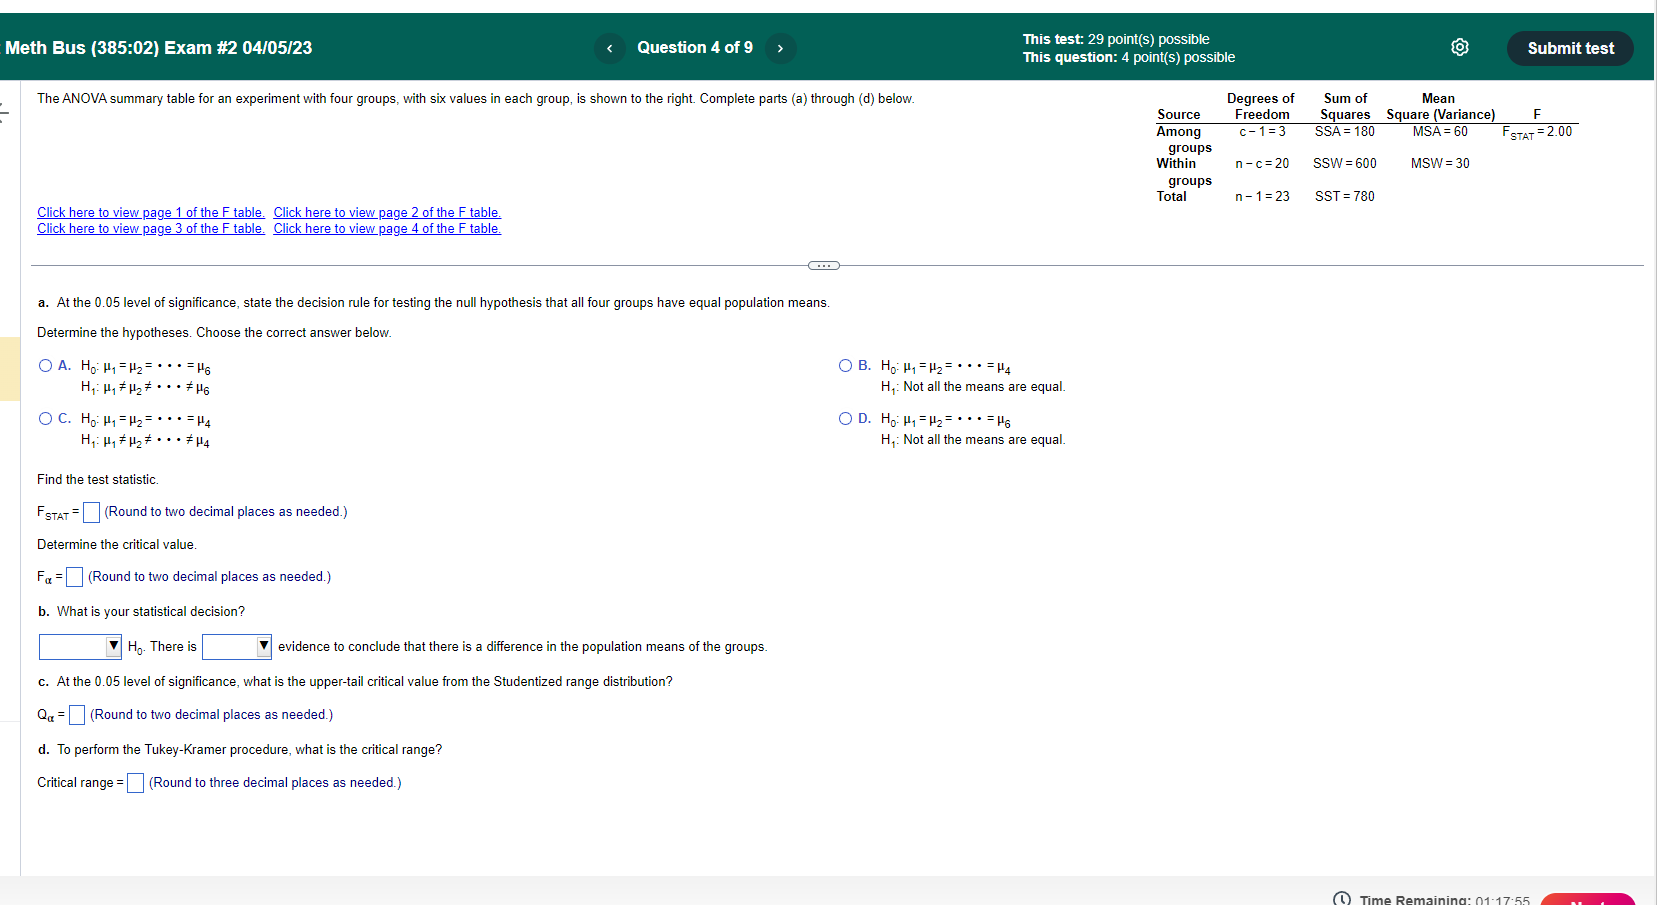
Task: Click the Submit test button
Action: coord(1570,48)
